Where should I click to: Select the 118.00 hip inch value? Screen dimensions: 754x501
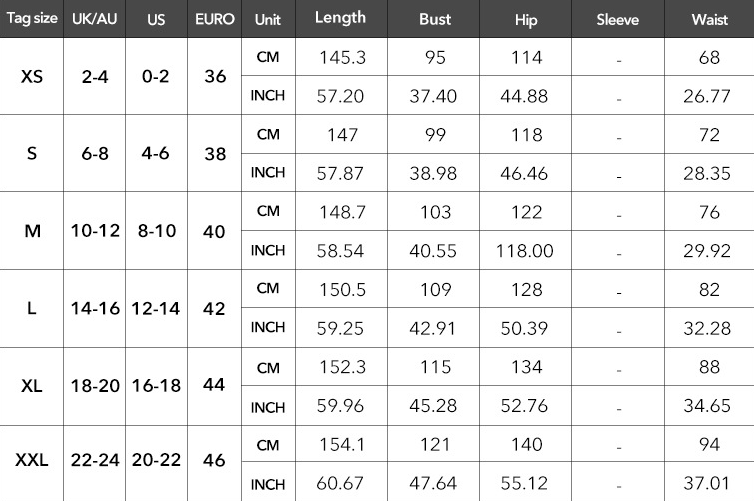click(526, 250)
